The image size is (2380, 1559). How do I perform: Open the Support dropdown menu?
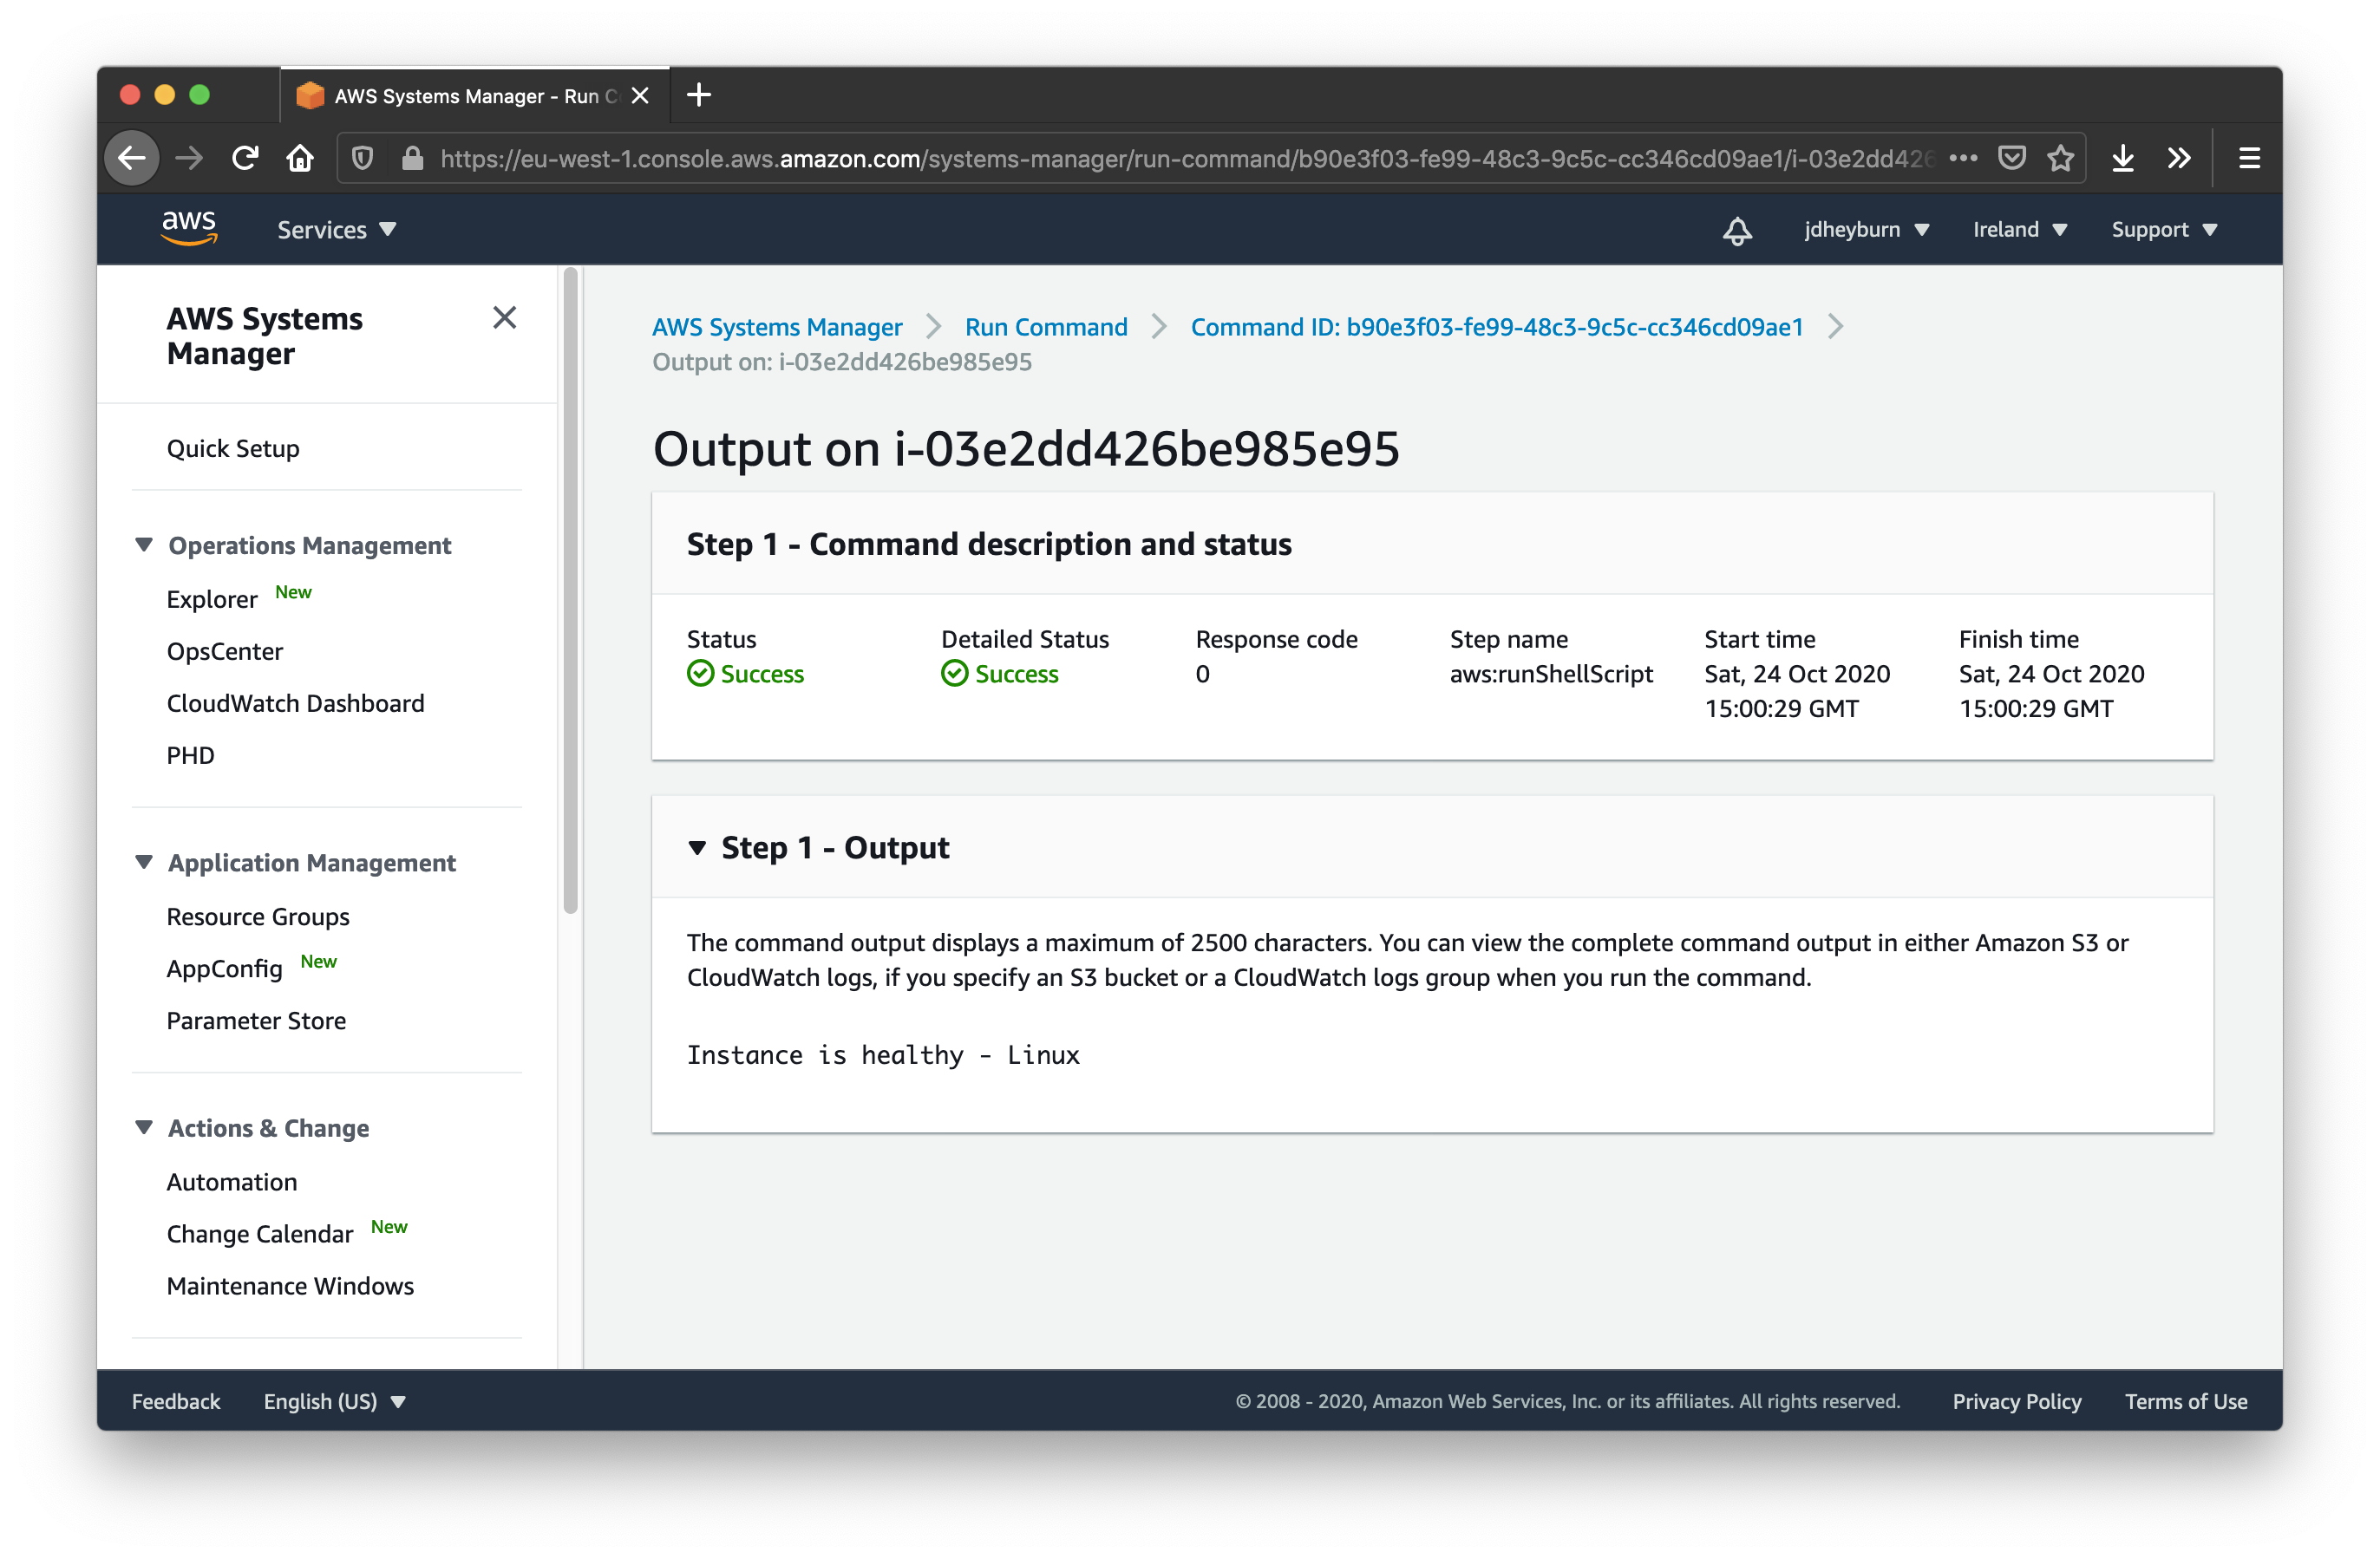tap(2164, 230)
